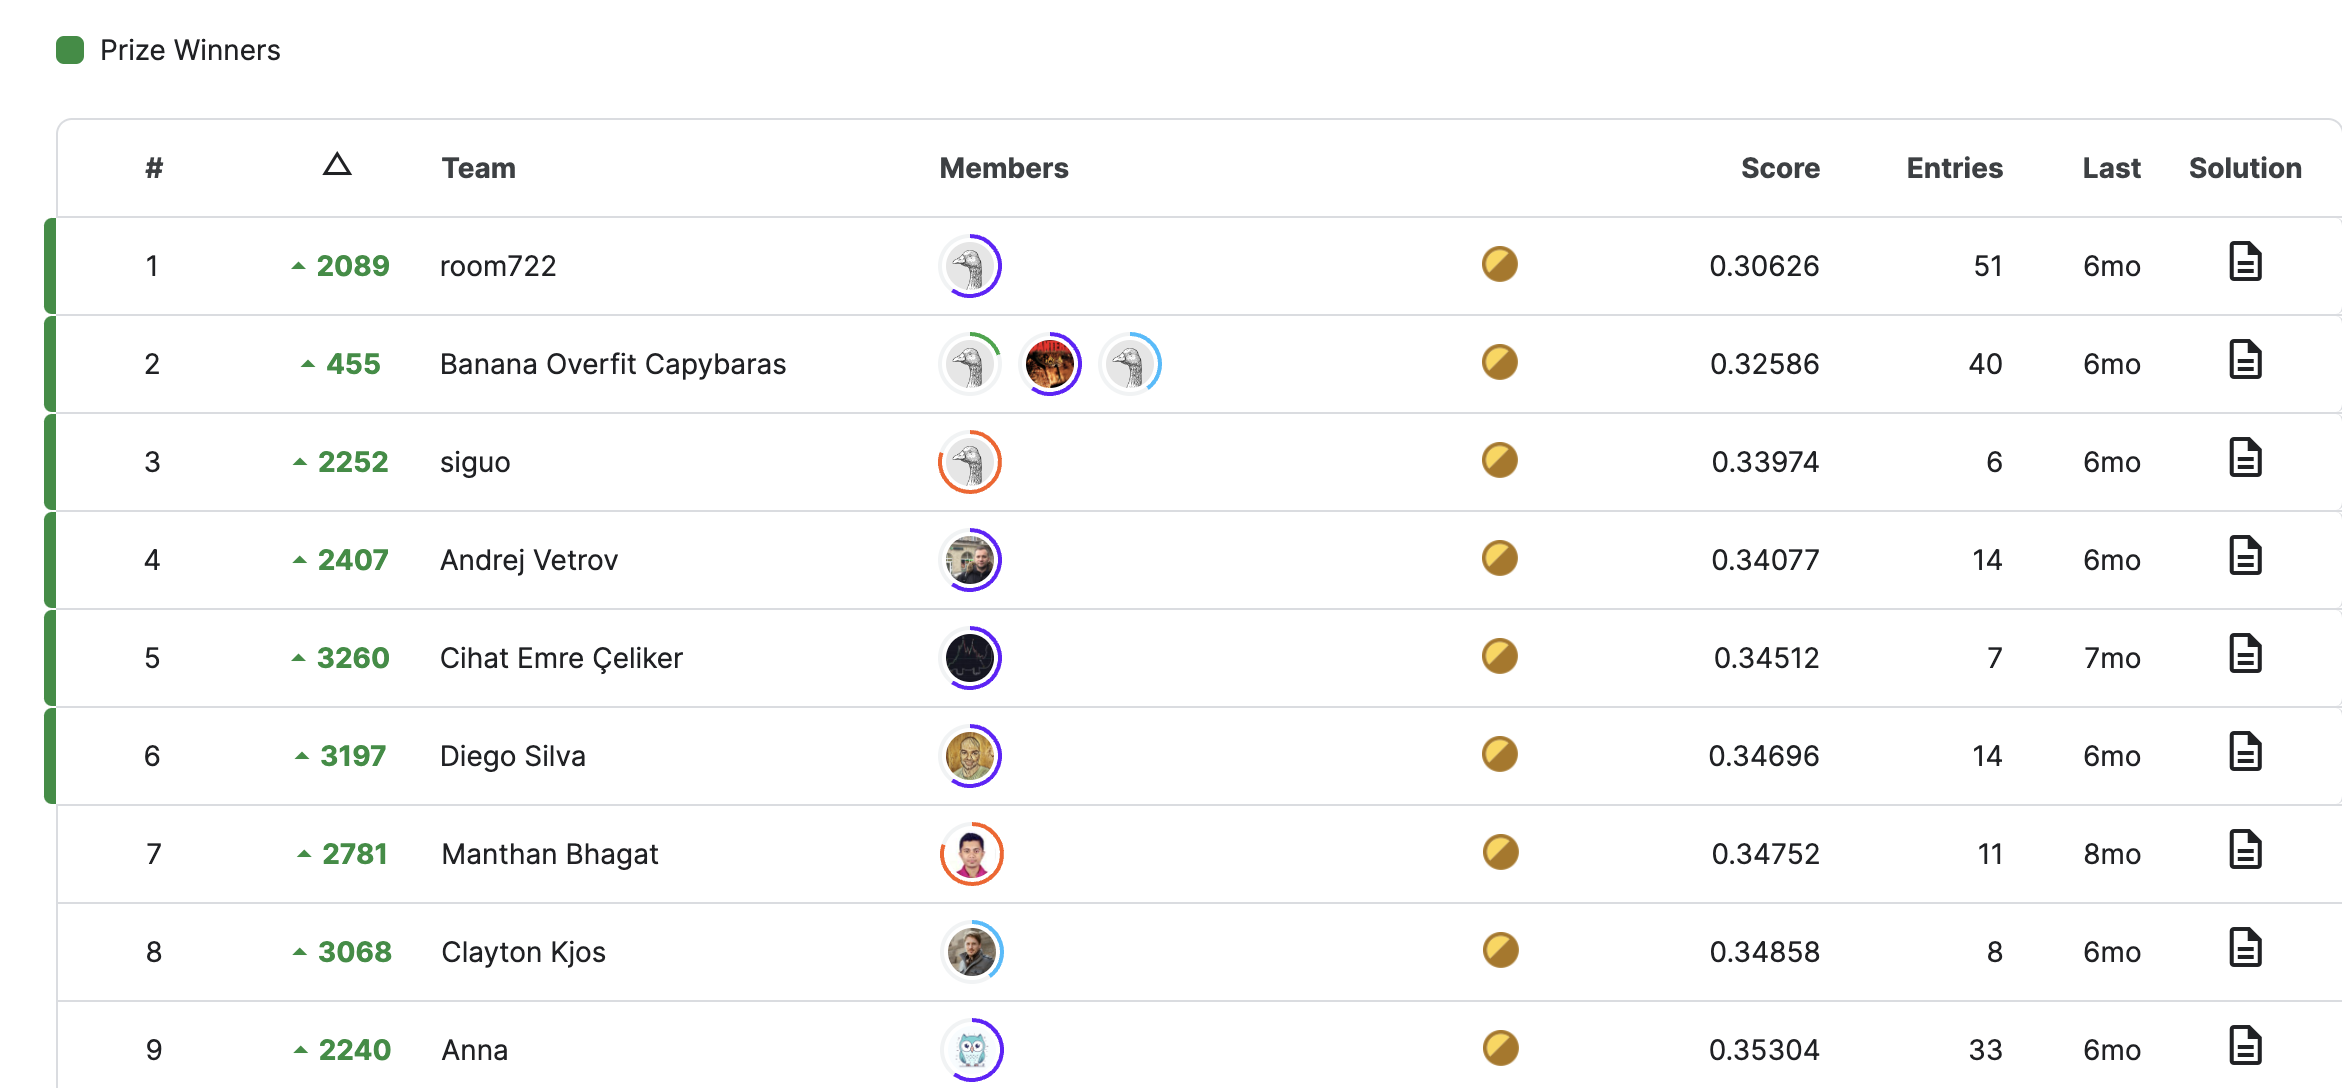Screen dimensions: 2342x1088
Task: Open Andrej Vetrov's profile avatar
Action: tap(970, 560)
